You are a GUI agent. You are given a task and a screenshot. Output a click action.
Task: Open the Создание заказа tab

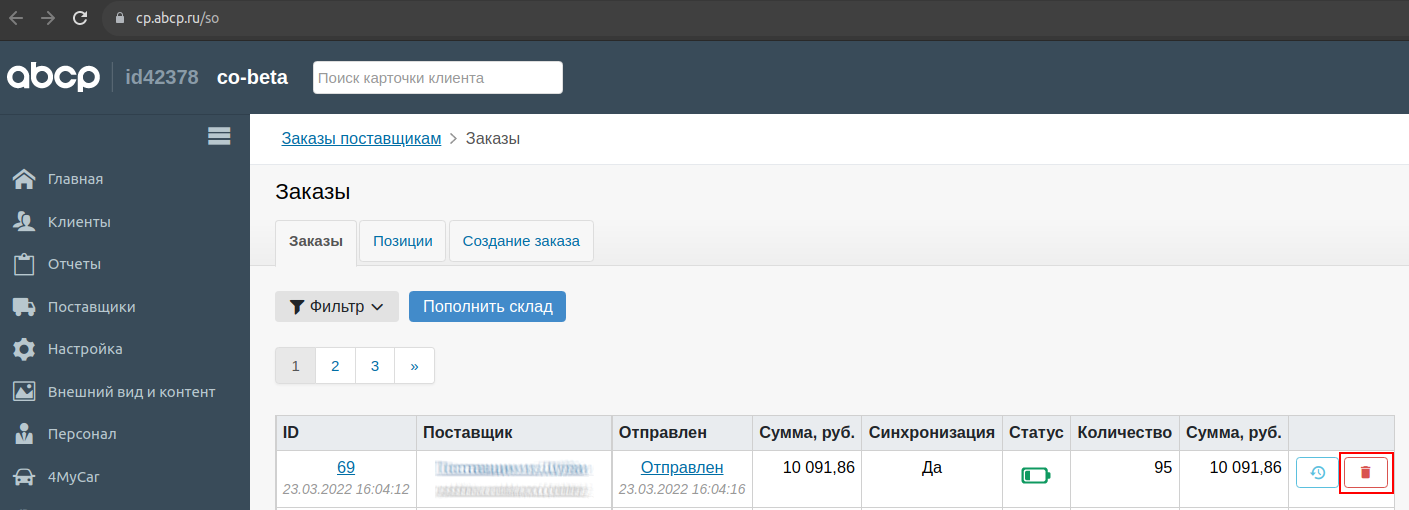pos(521,241)
